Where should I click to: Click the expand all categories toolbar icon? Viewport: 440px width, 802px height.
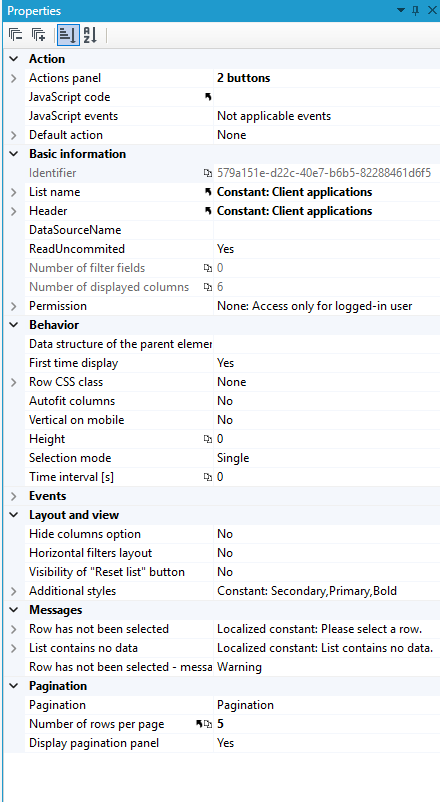point(38,35)
